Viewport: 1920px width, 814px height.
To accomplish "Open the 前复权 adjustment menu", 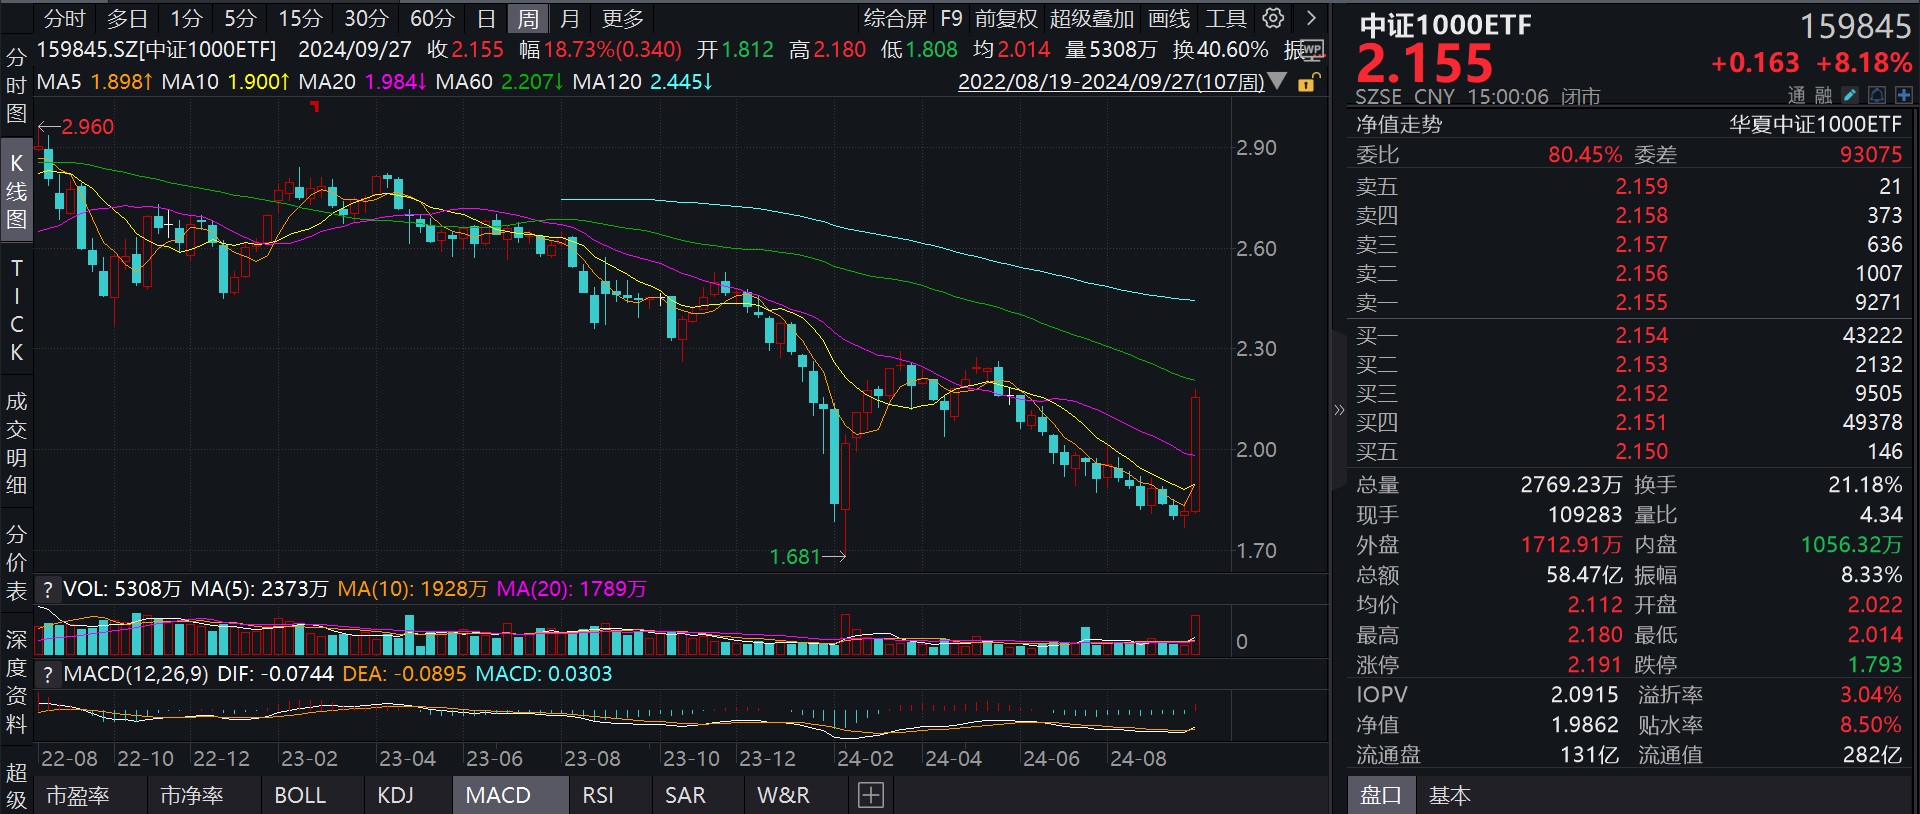I will [x=1006, y=18].
